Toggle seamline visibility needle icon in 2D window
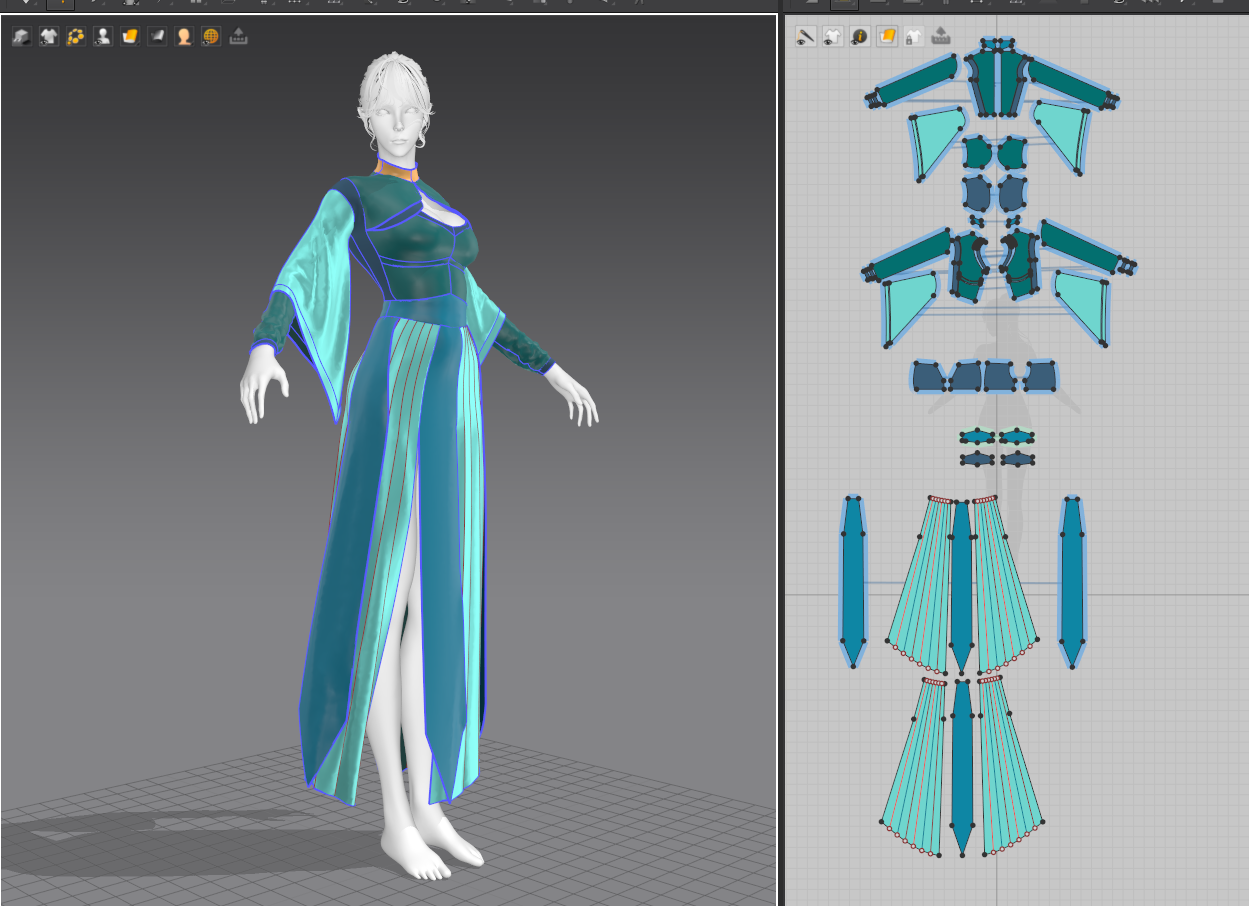This screenshot has height=906, width=1249. (x=806, y=37)
